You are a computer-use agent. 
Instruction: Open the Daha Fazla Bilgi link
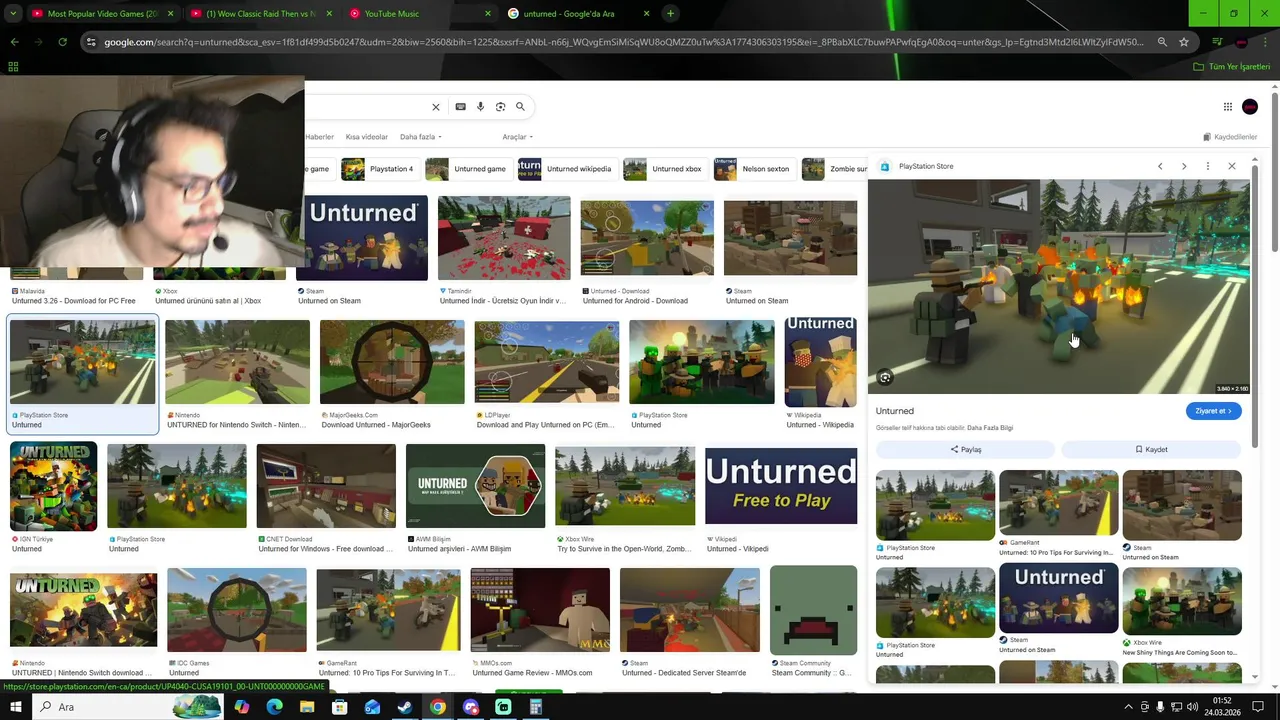point(990,428)
